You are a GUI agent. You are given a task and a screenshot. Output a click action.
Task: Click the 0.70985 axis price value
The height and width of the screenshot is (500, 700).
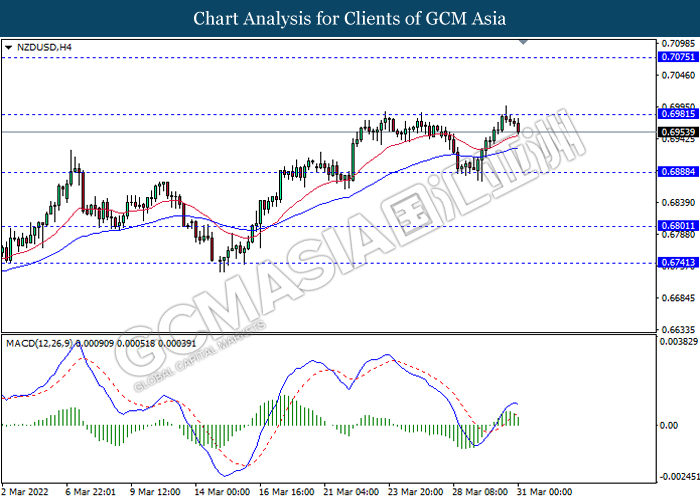click(678, 43)
